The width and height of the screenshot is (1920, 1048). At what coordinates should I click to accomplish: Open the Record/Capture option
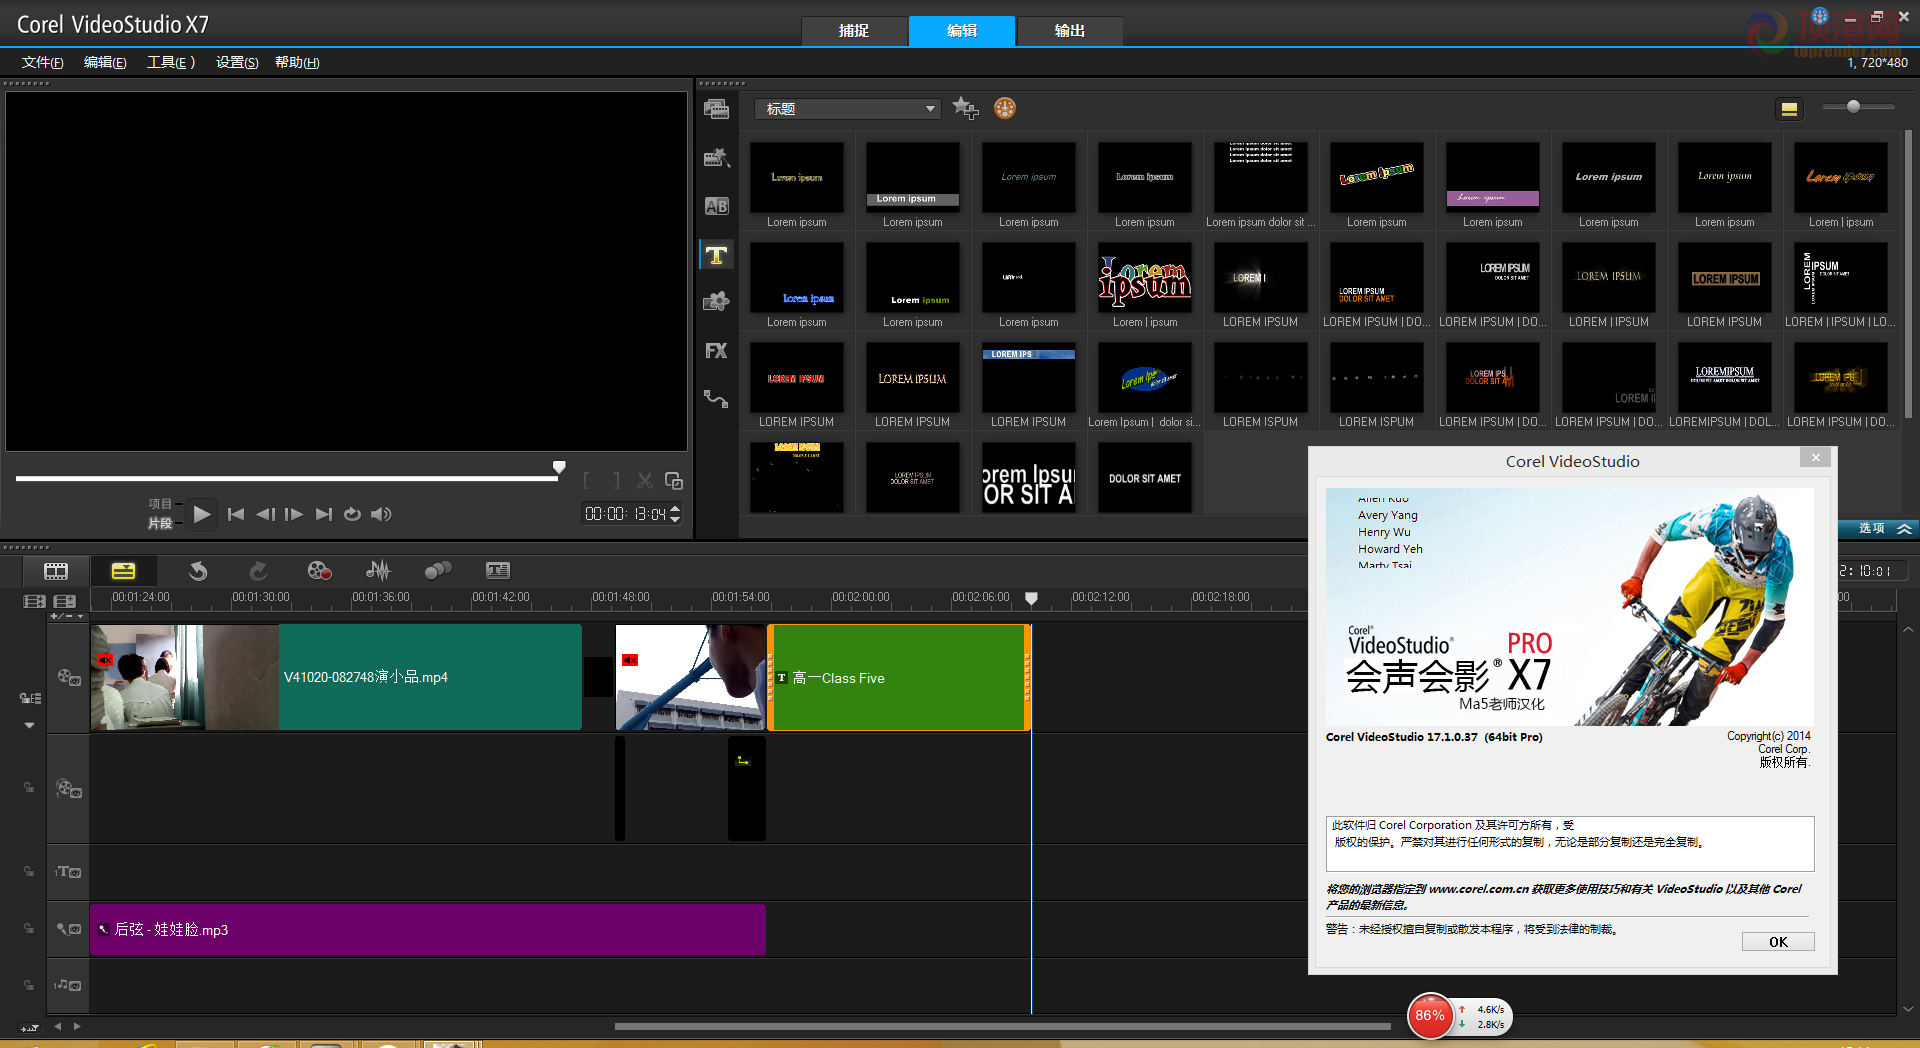(319, 571)
